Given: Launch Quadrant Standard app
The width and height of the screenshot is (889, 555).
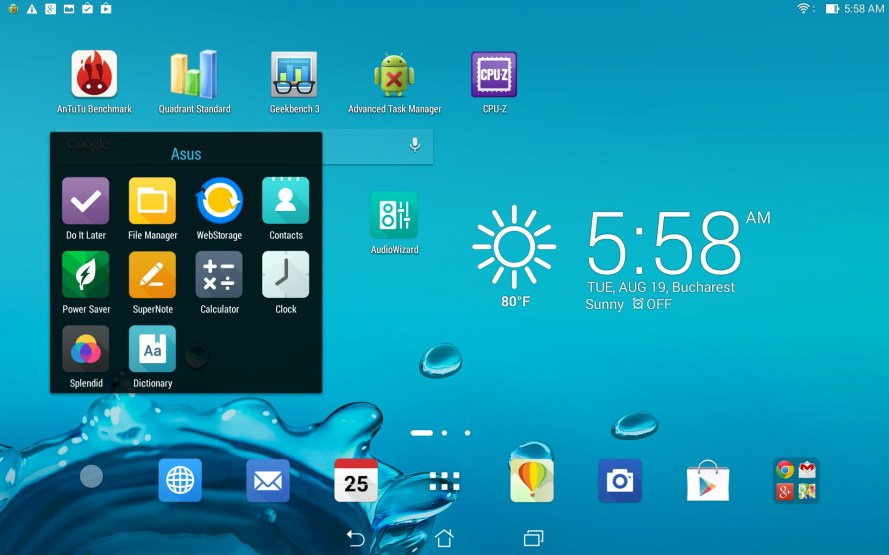Looking at the screenshot, I should click(x=194, y=75).
